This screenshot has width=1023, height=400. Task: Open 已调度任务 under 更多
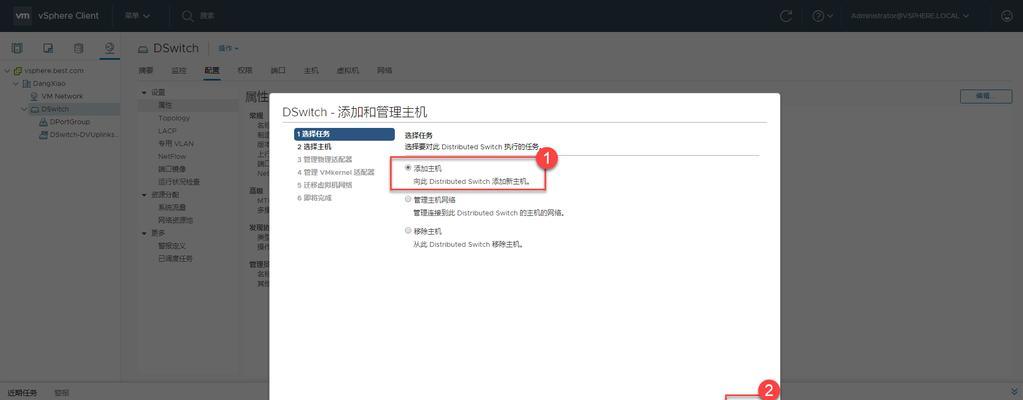pyautogui.click(x=176, y=258)
